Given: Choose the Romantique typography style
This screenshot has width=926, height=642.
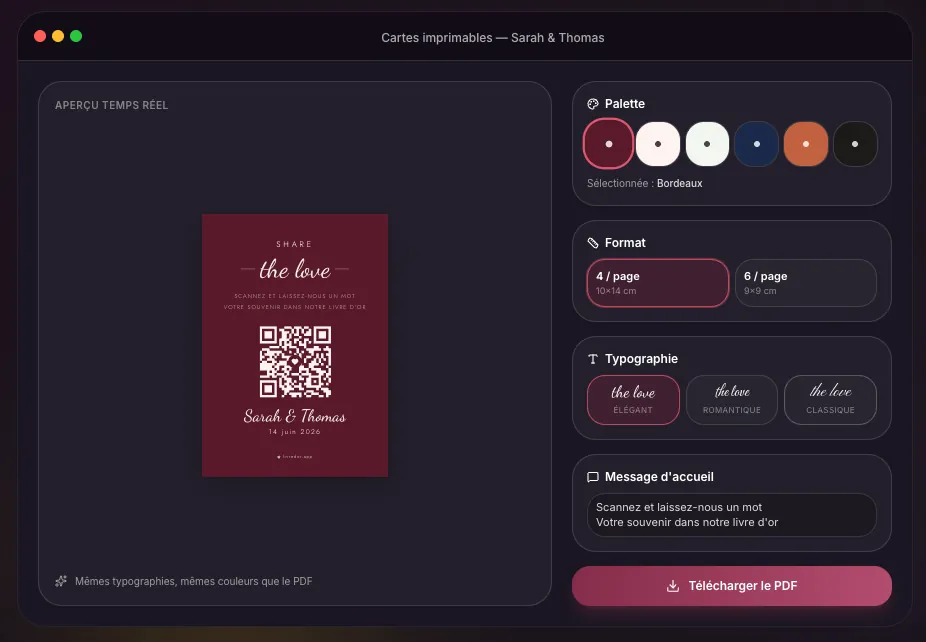Looking at the screenshot, I should pyautogui.click(x=732, y=400).
